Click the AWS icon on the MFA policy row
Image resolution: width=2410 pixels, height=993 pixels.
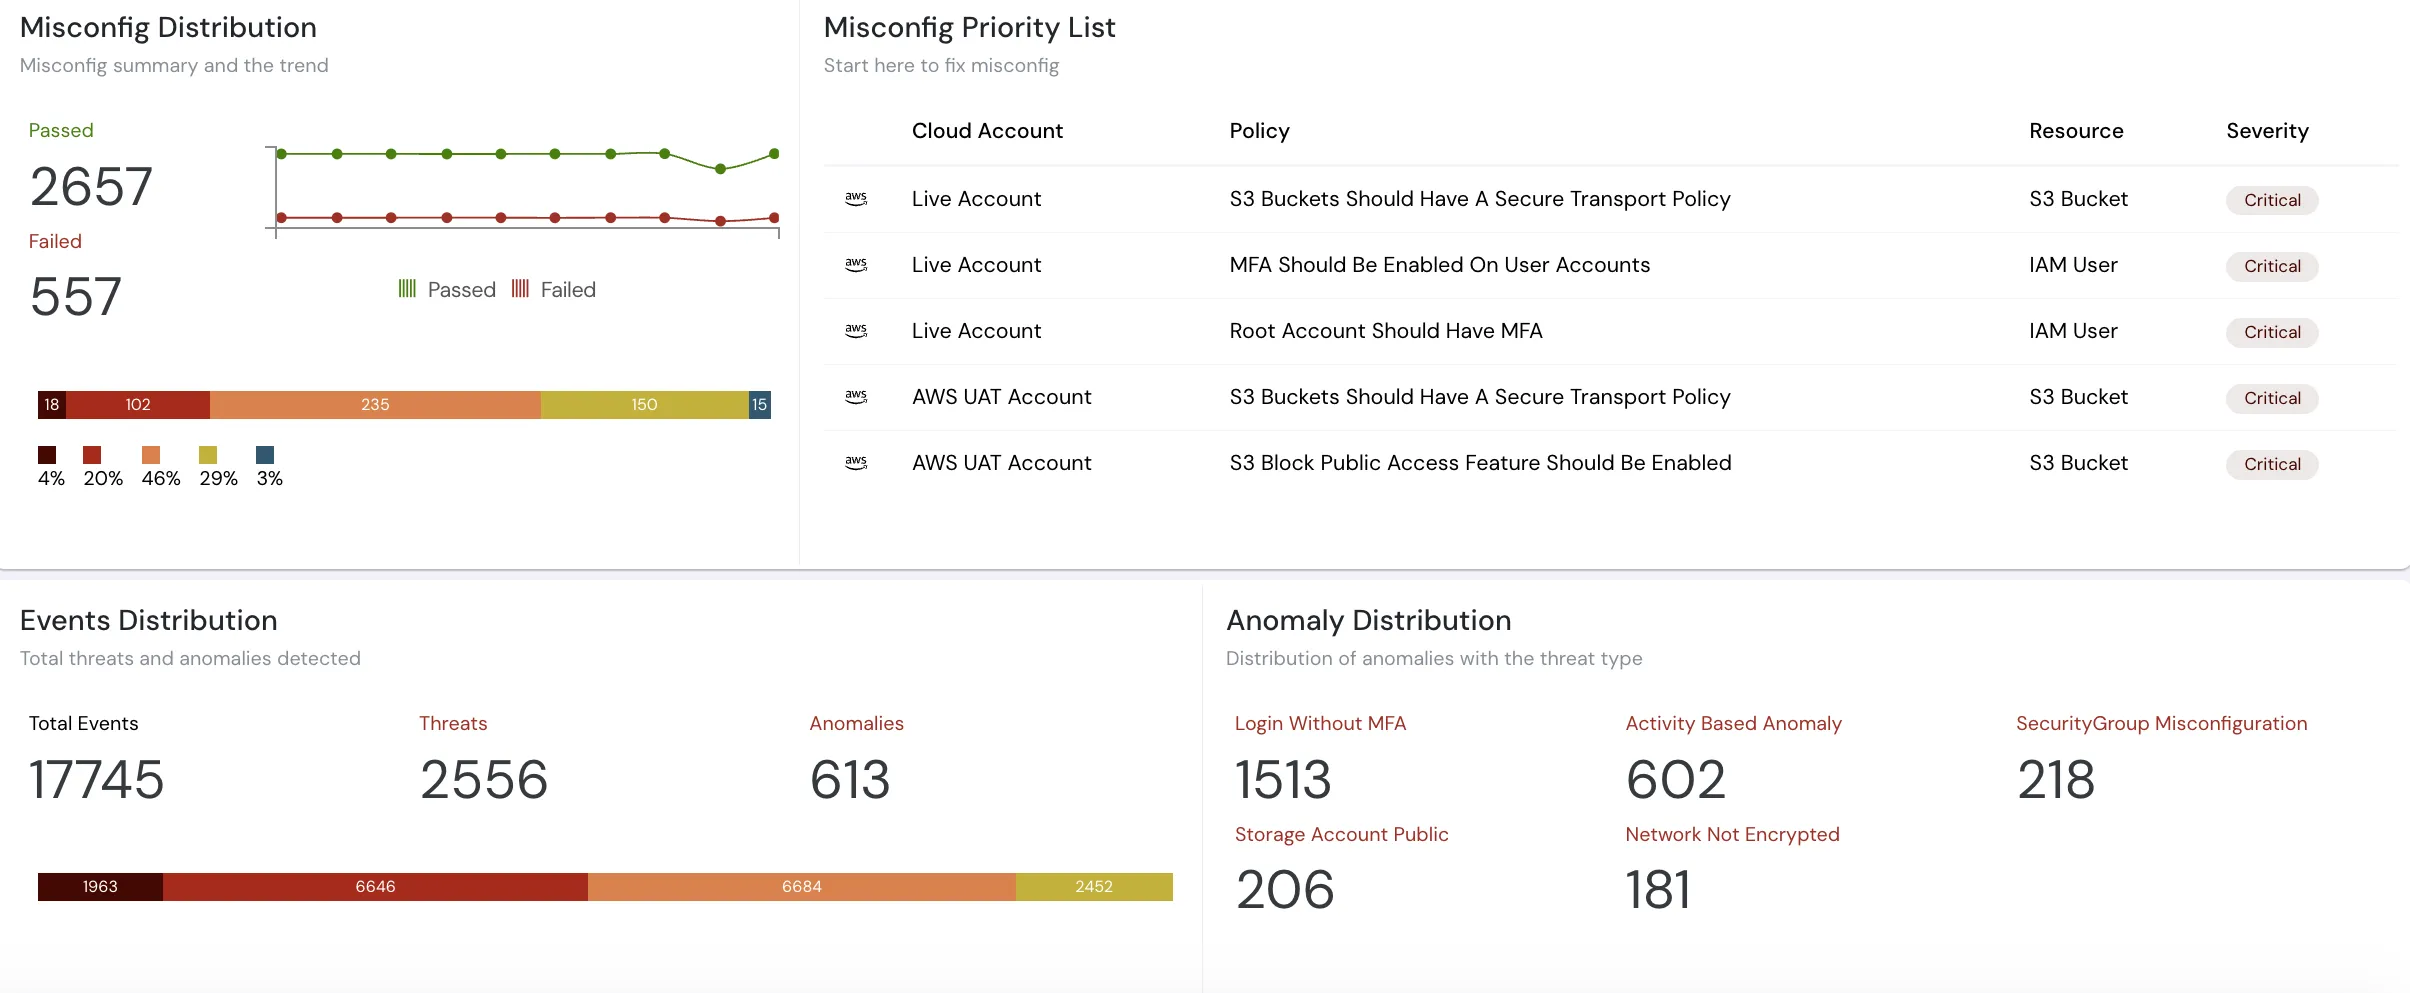click(x=856, y=265)
